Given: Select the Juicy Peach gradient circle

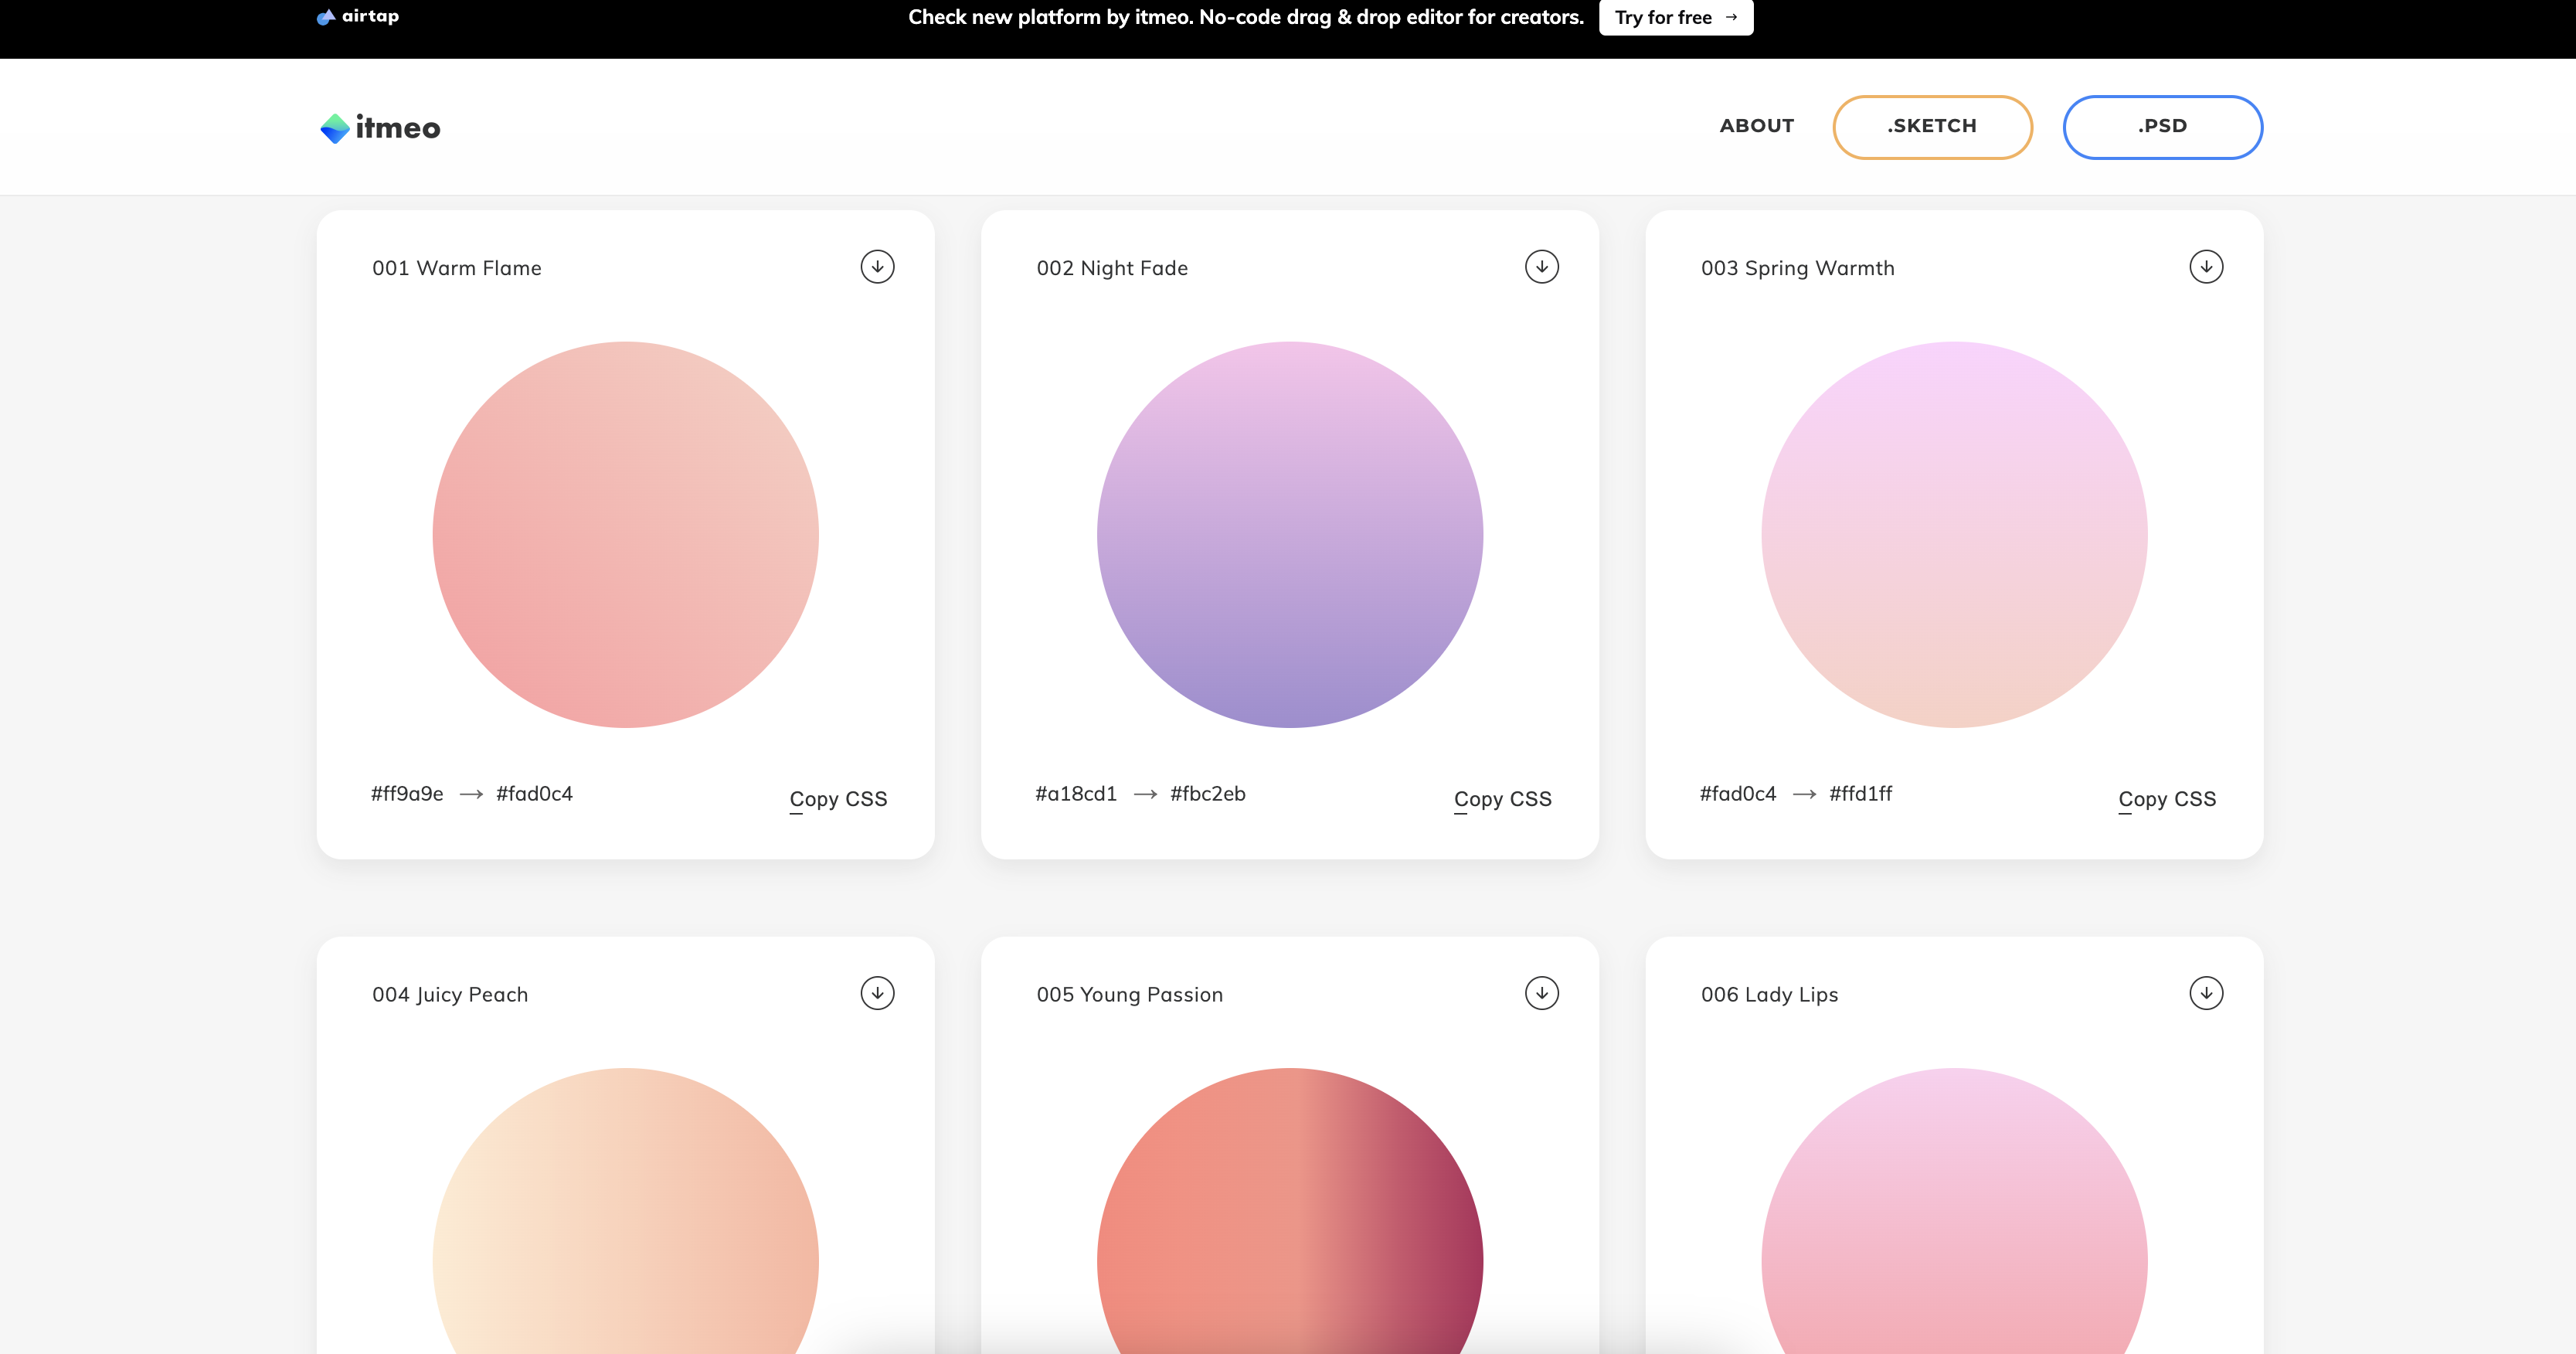Looking at the screenshot, I should point(625,1211).
